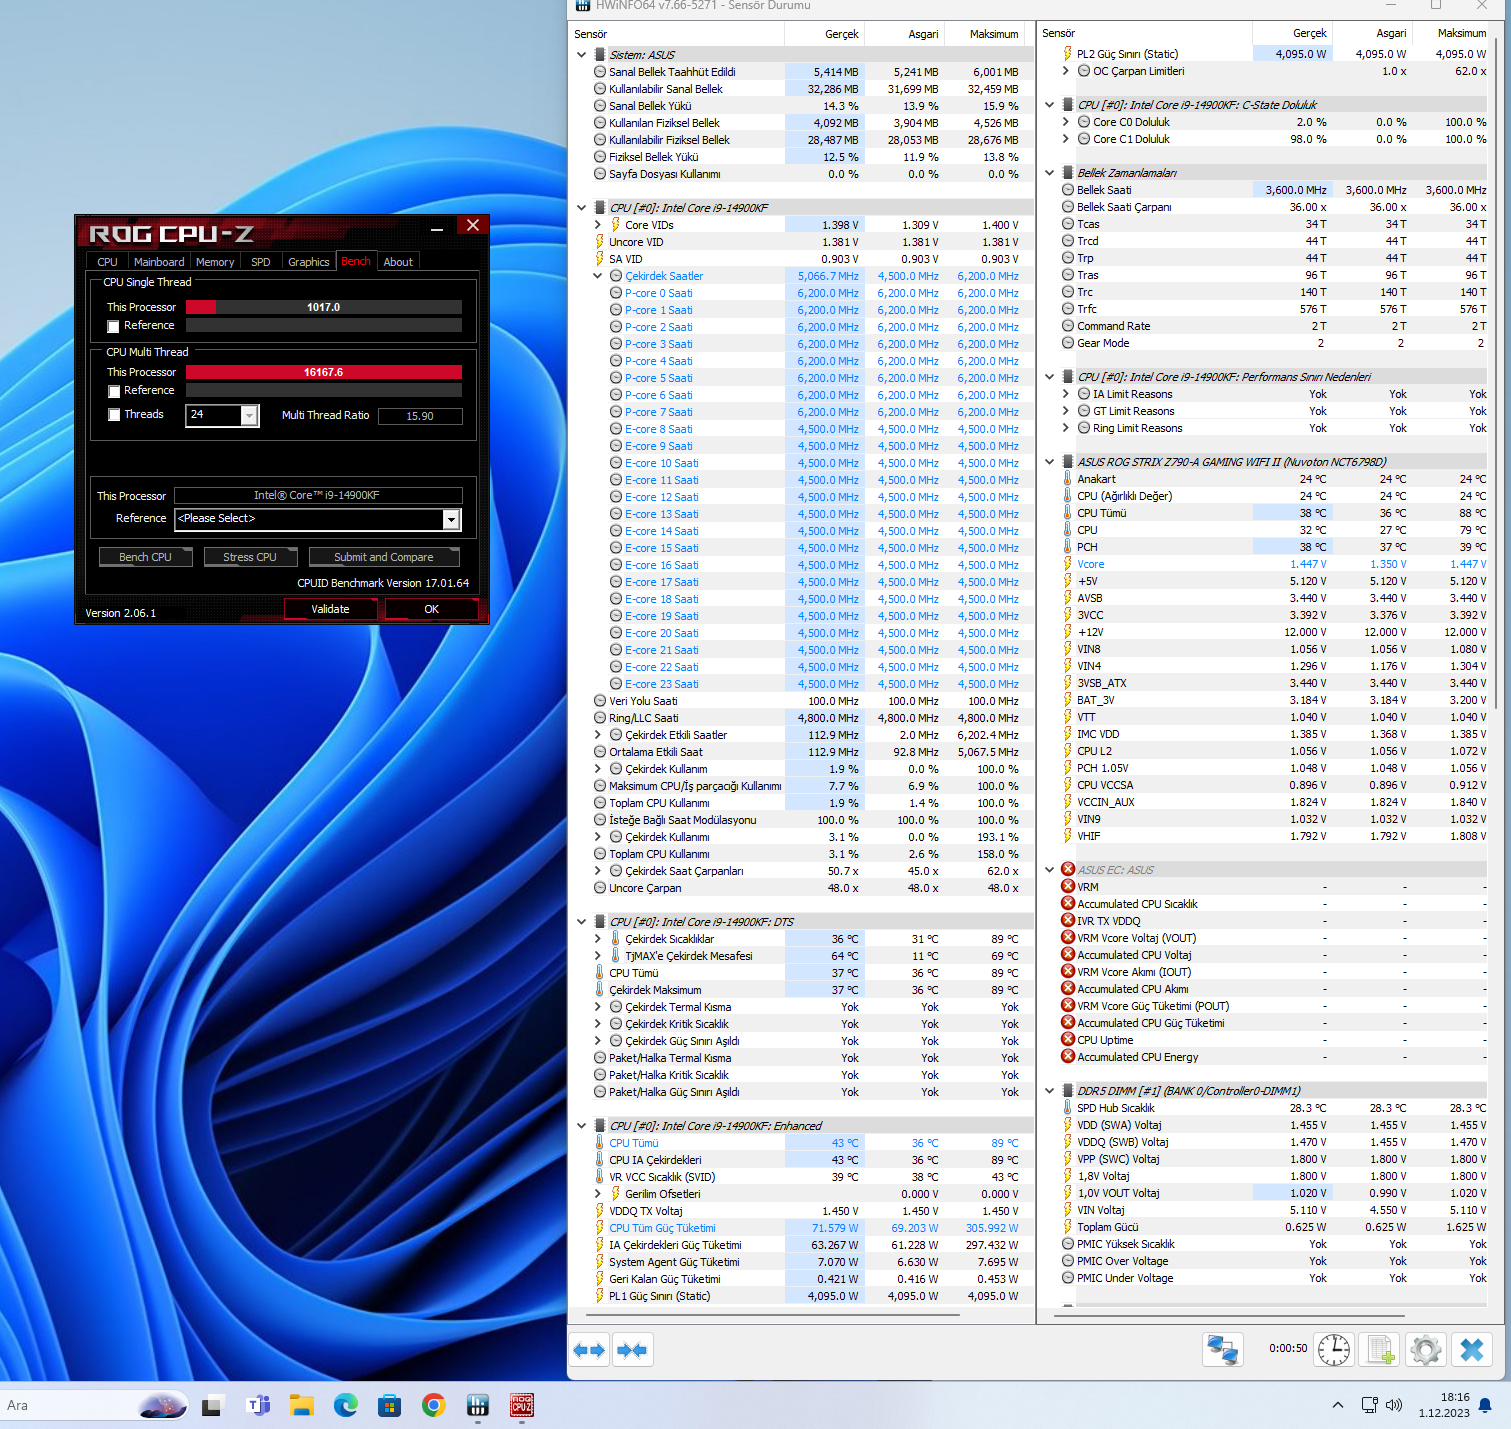This screenshot has width=1511, height=1429.
Task: Click the lightning icon beside Vcore row
Action: coord(1068,564)
